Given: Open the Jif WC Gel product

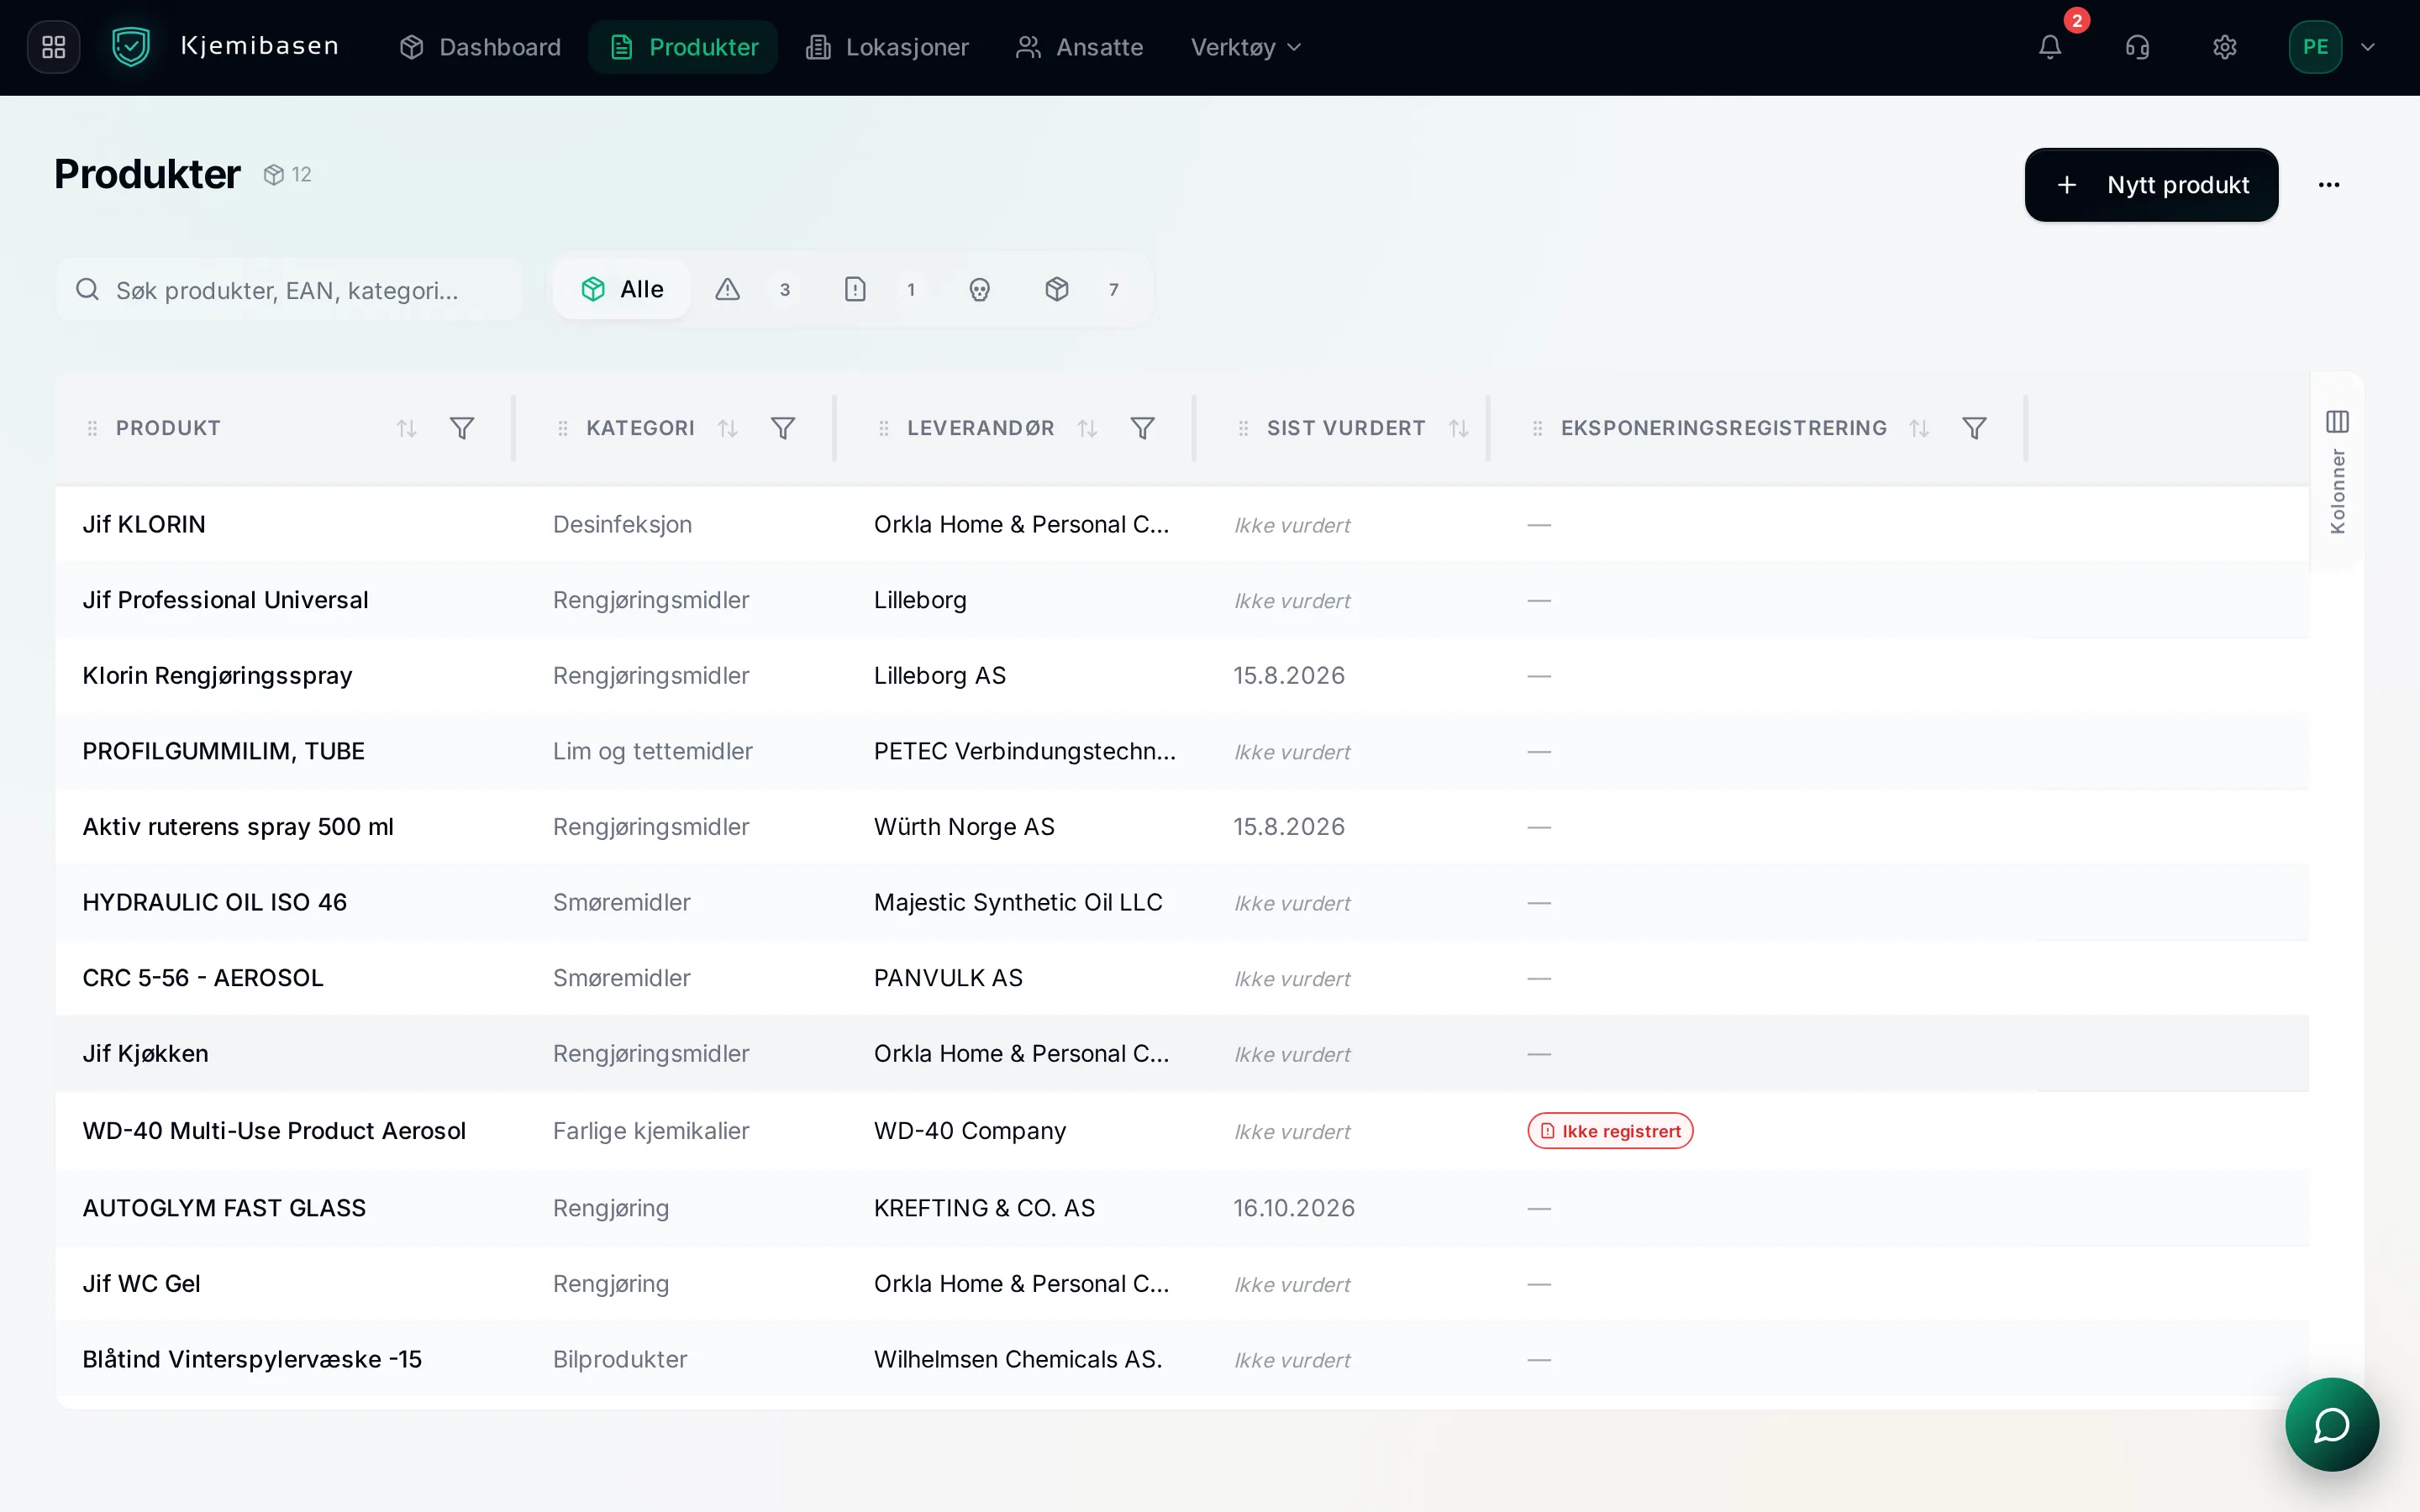Looking at the screenshot, I should click(141, 1284).
